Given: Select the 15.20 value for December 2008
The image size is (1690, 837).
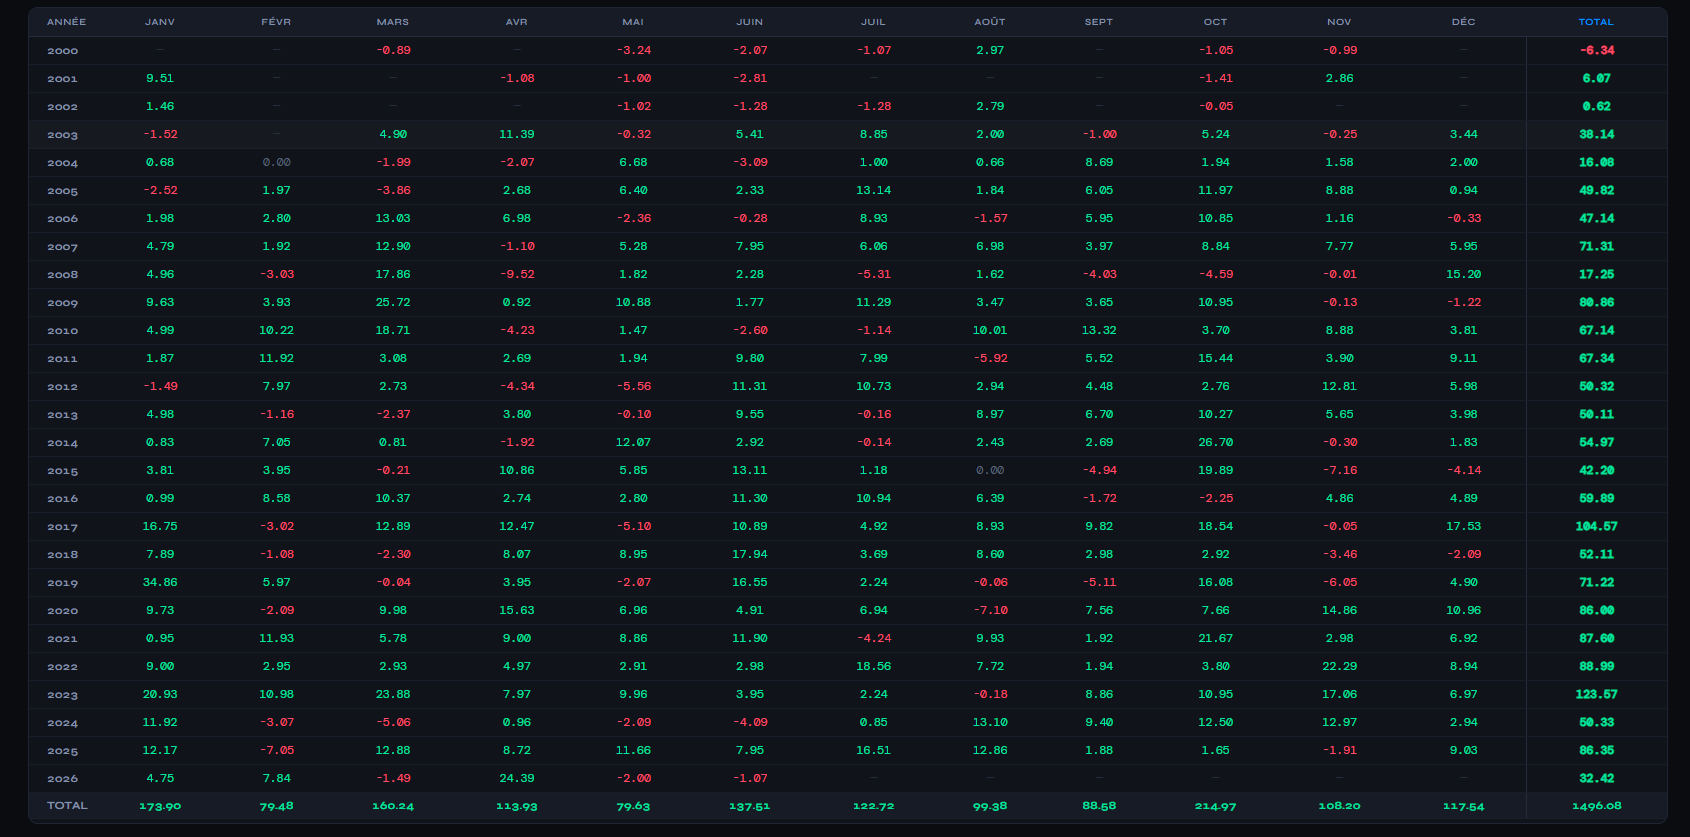Looking at the screenshot, I should (x=1464, y=274).
